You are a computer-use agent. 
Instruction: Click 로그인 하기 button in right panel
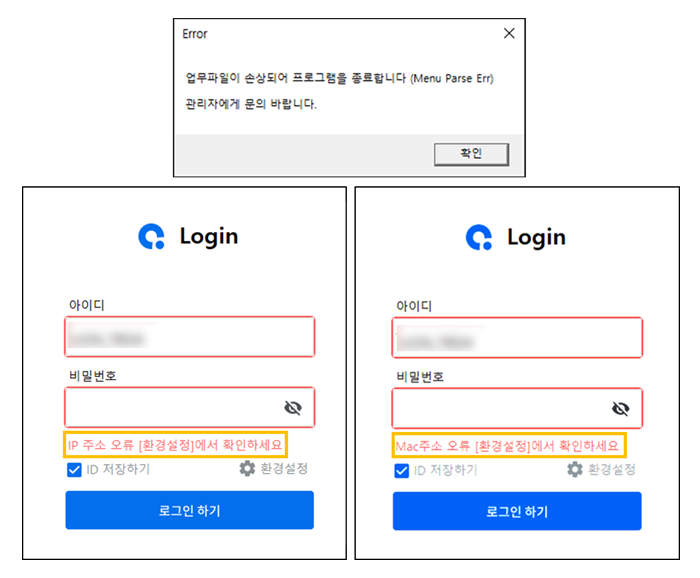click(517, 511)
